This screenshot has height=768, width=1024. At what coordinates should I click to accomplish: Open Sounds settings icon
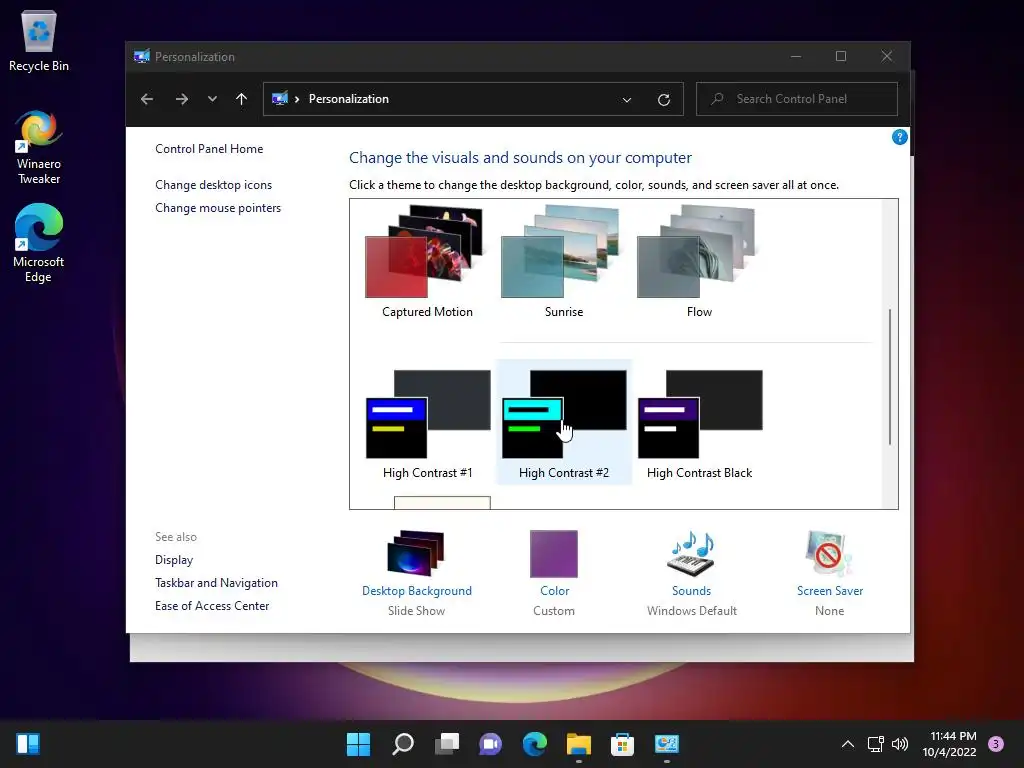click(692, 554)
